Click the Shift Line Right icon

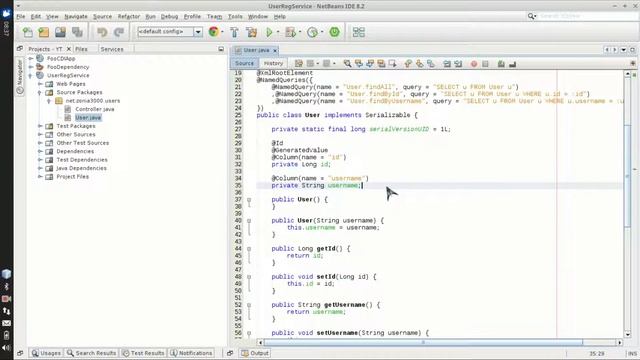[458, 64]
